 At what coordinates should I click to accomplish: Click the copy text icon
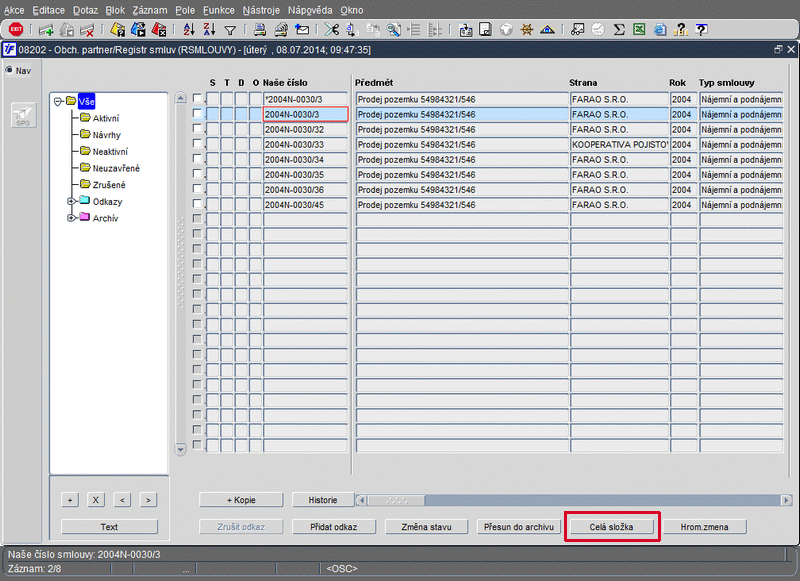click(352, 30)
